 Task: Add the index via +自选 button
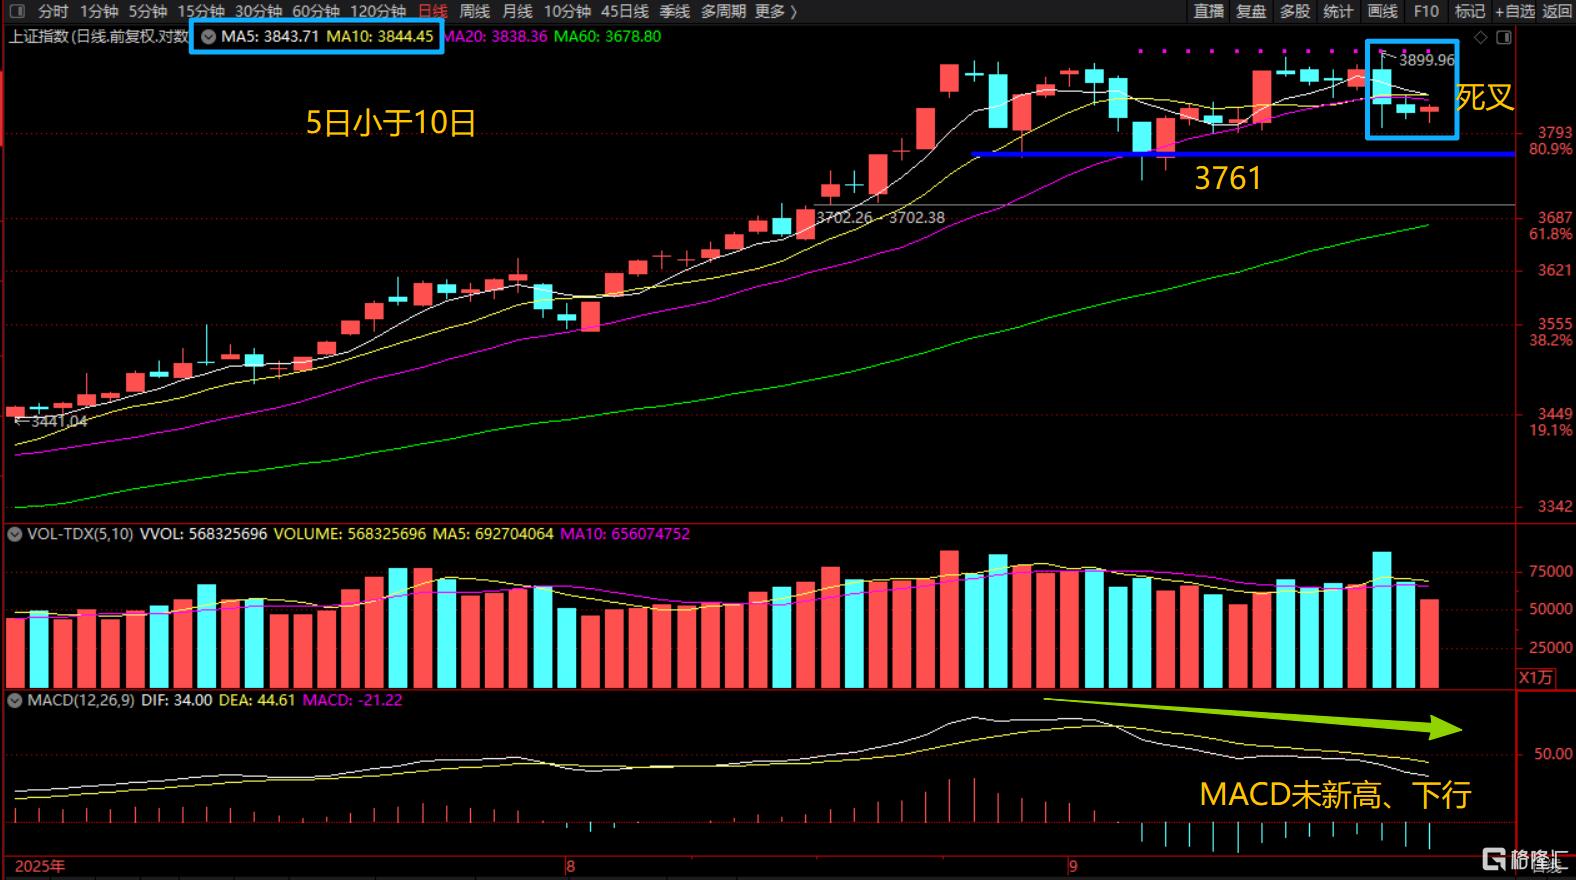click(1514, 11)
